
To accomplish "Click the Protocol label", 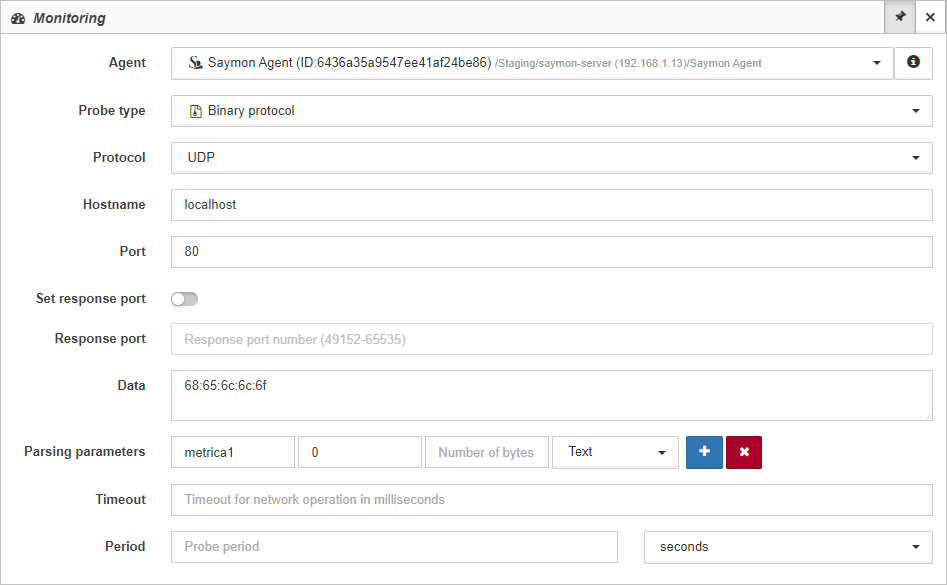I will [x=119, y=158].
